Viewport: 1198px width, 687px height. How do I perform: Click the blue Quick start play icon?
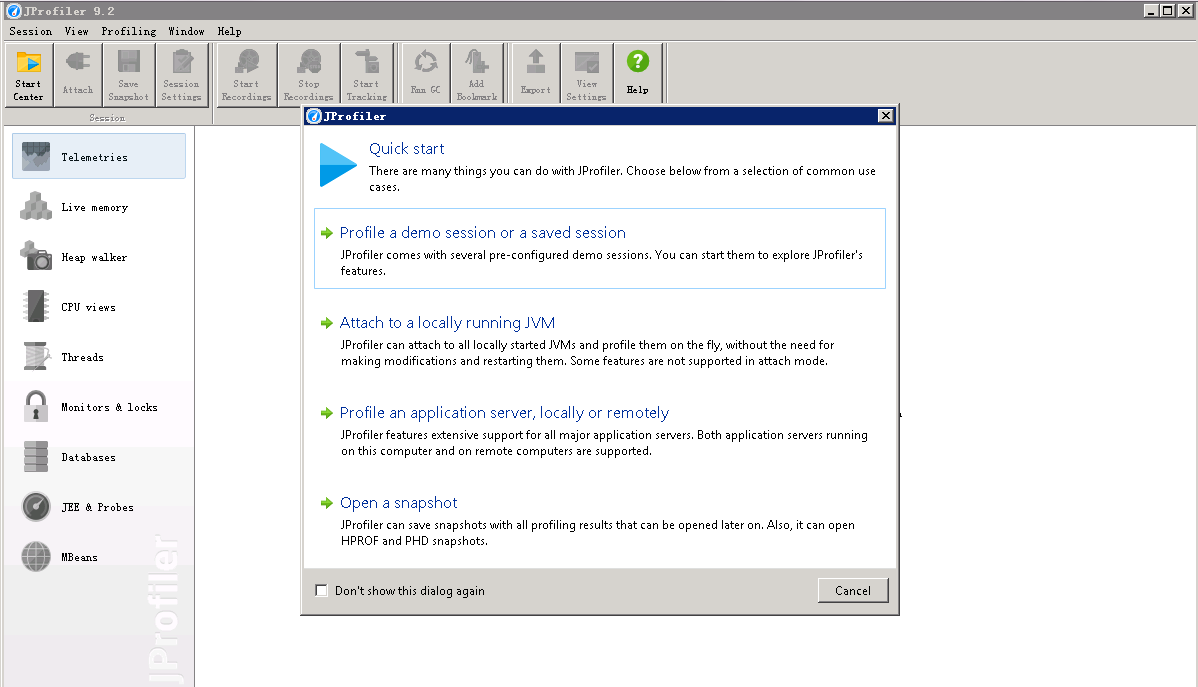click(337, 165)
